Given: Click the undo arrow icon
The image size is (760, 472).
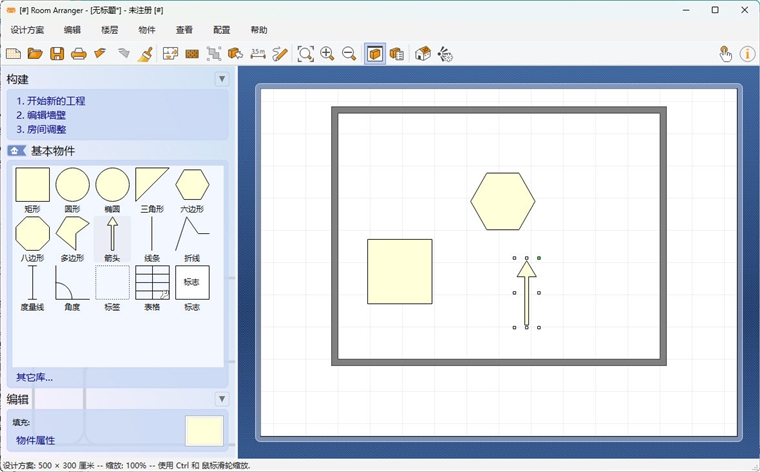Looking at the screenshot, I should pyautogui.click(x=100, y=53).
